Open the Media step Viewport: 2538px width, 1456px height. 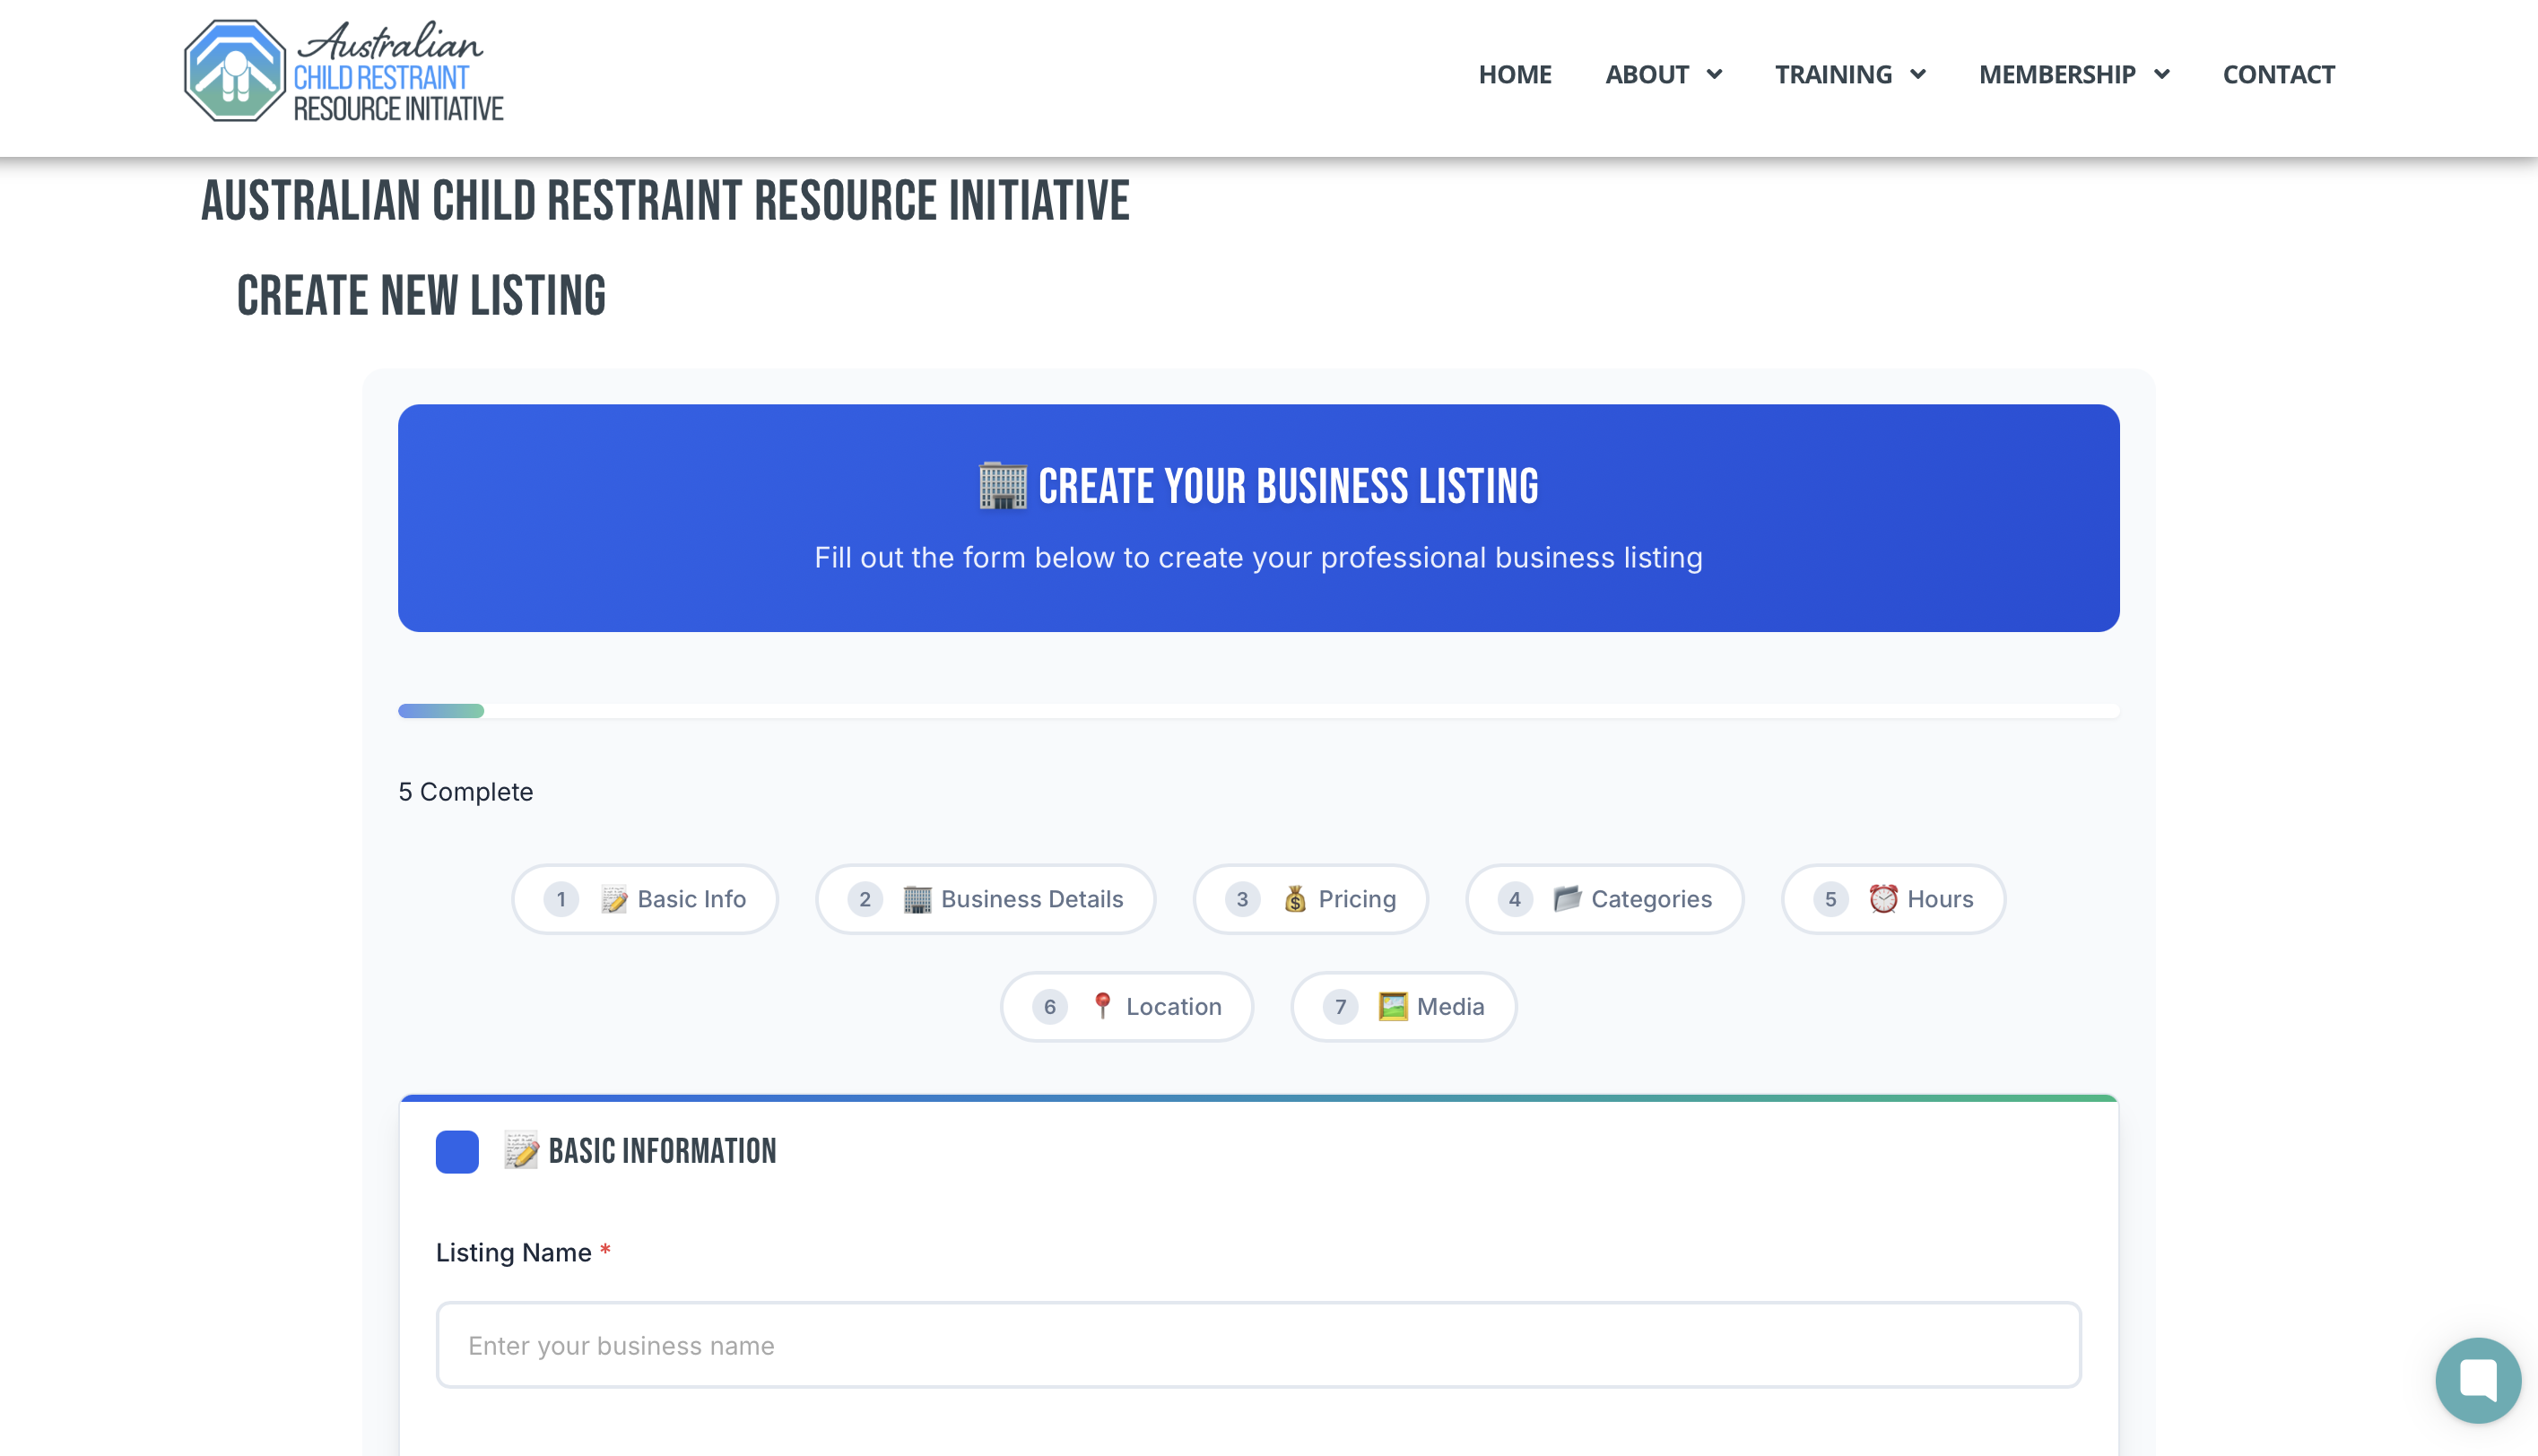pos(1404,1006)
